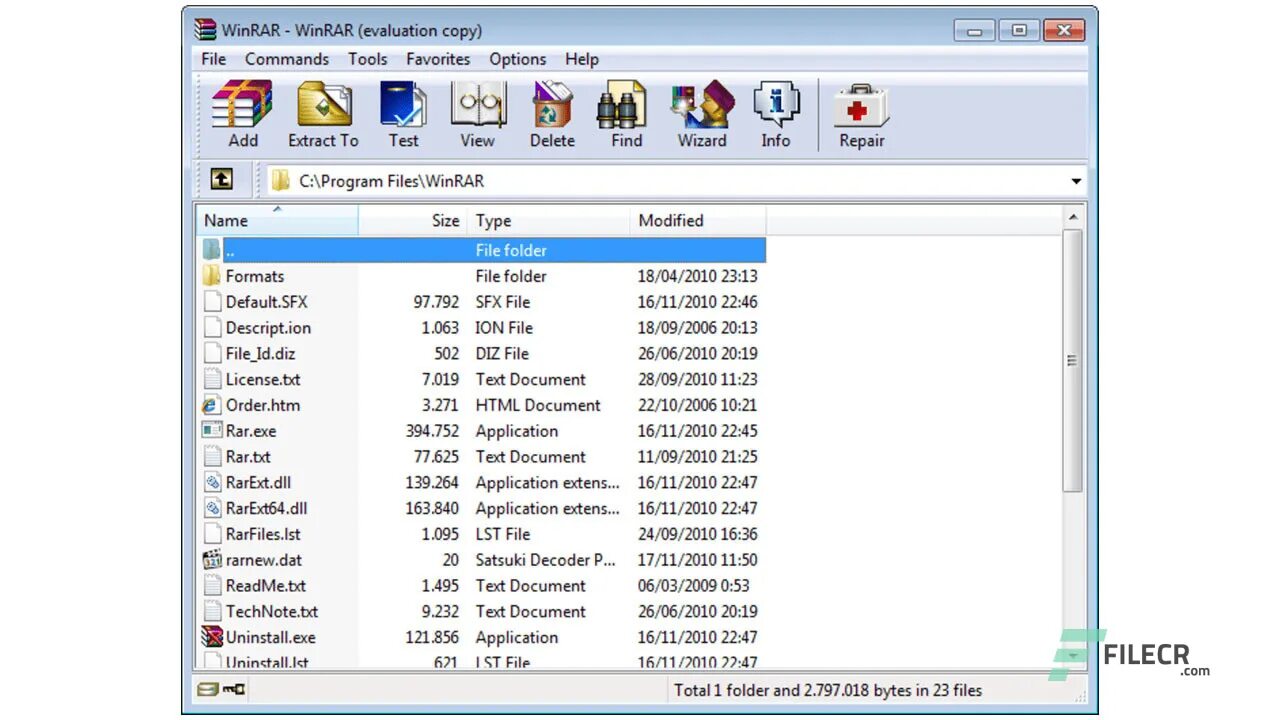The image size is (1280, 720).
Task: Click the status bar total bytes text
Action: (x=828, y=690)
